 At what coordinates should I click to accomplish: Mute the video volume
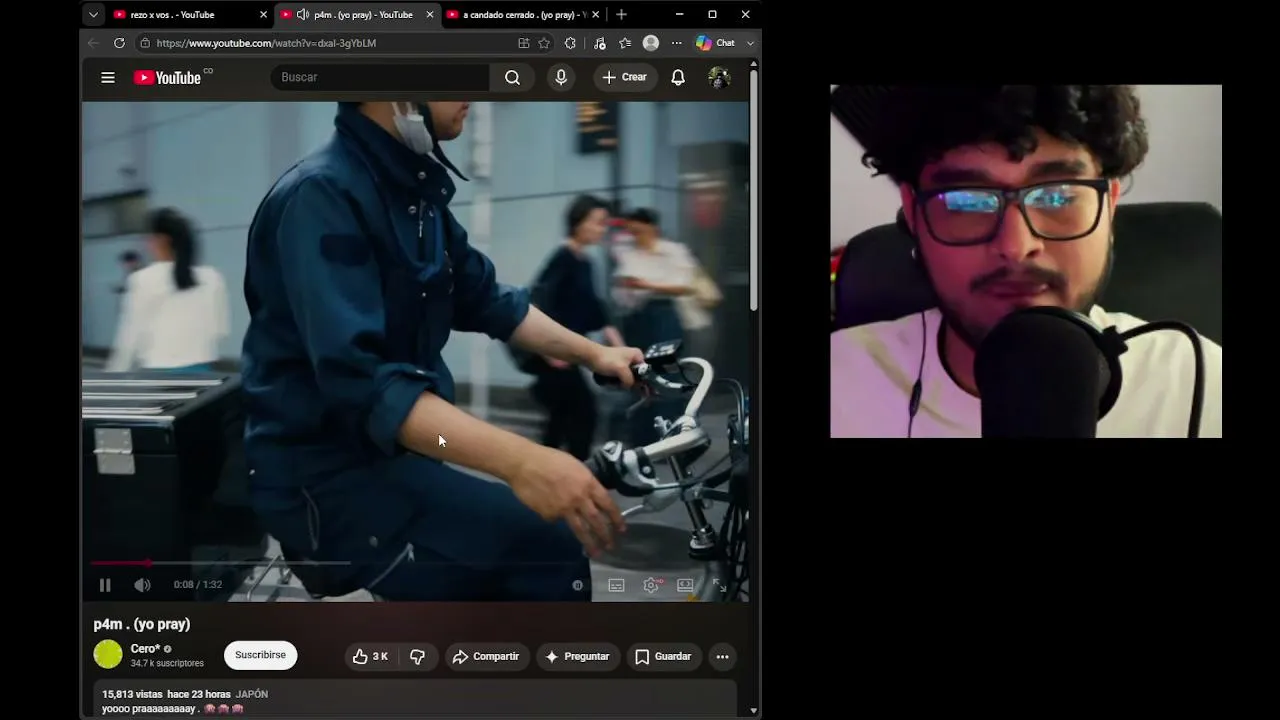tap(143, 585)
